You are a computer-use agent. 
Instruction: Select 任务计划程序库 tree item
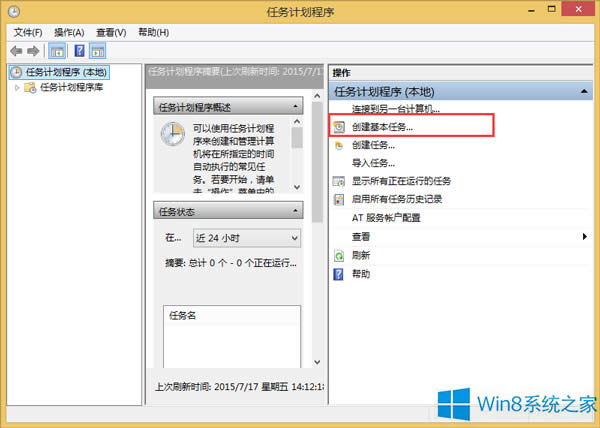(72, 88)
